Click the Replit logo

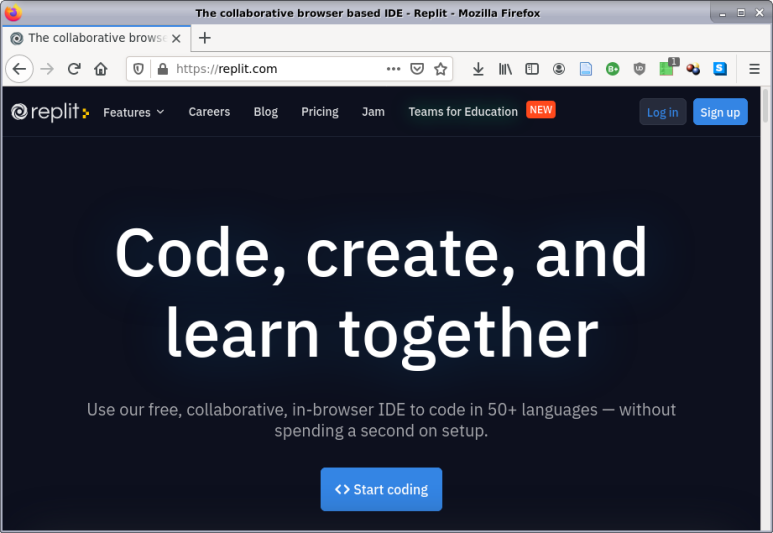[50, 112]
